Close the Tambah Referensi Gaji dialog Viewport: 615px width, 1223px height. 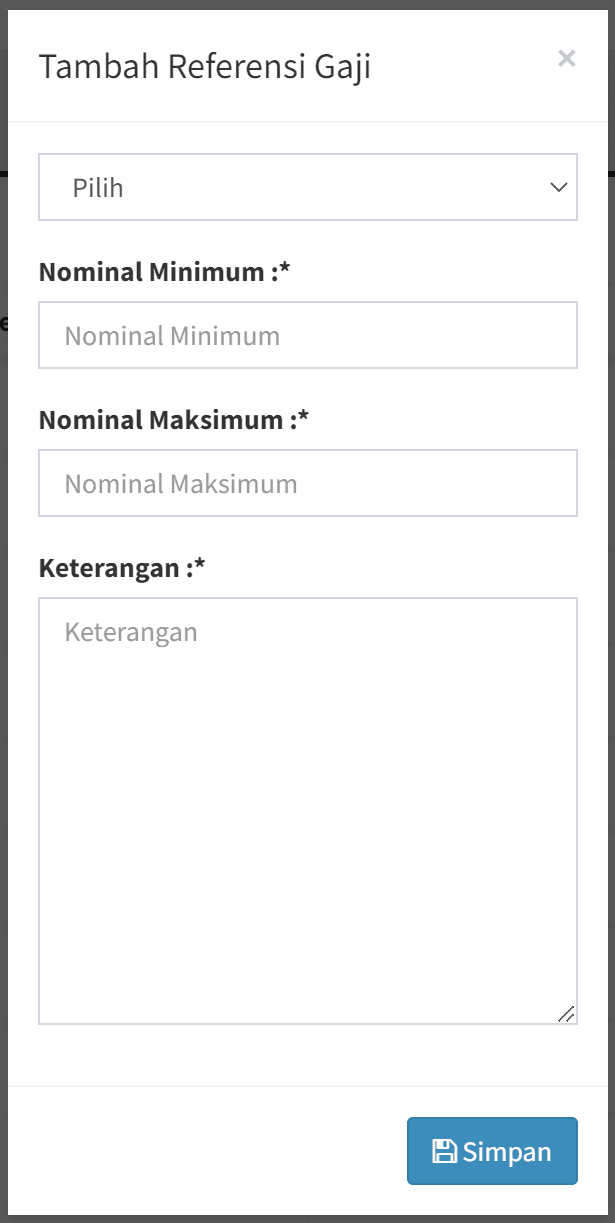click(567, 58)
